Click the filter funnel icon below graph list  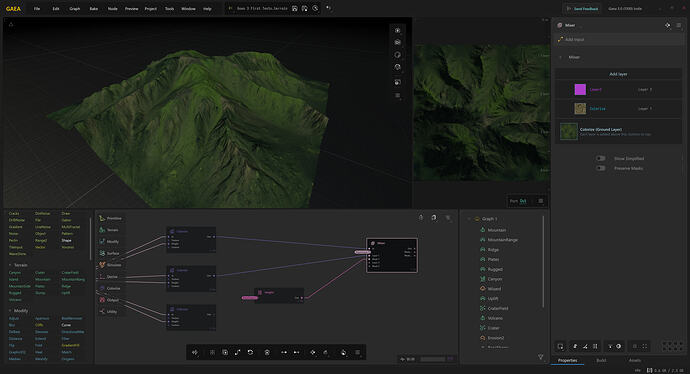pos(540,357)
